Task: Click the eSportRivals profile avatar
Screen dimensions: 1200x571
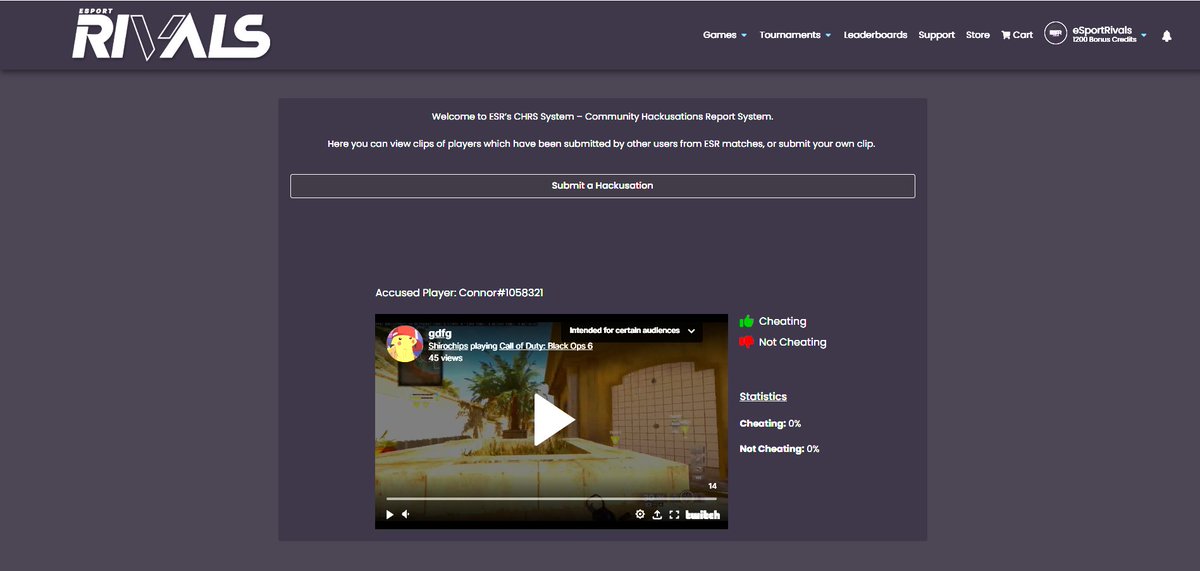Action: pyautogui.click(x=1055, y=34)
